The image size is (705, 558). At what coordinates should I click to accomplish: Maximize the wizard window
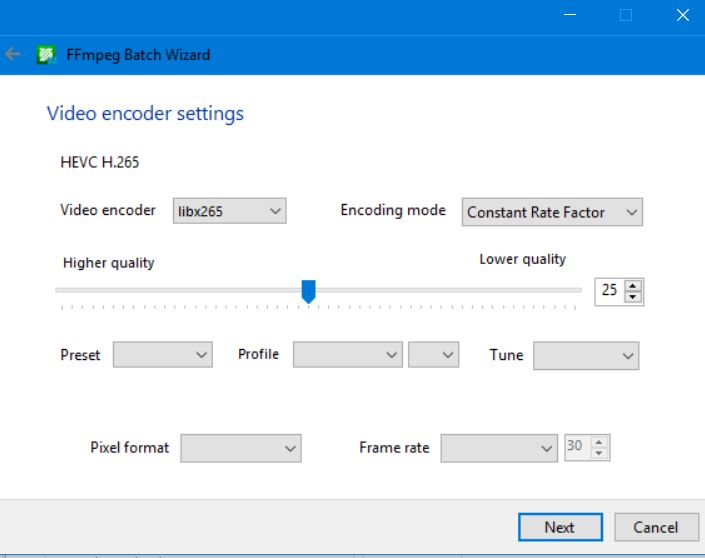point(626,15)
